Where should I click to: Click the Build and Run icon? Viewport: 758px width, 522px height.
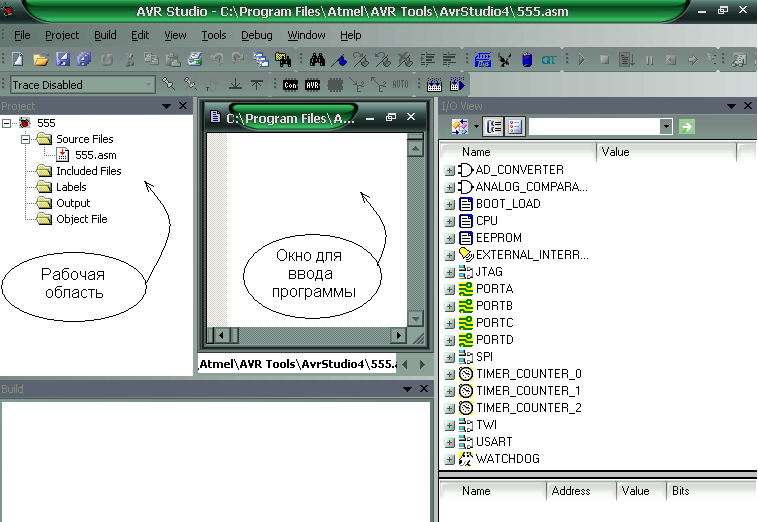pyautogui.click(x=457, y=85)
